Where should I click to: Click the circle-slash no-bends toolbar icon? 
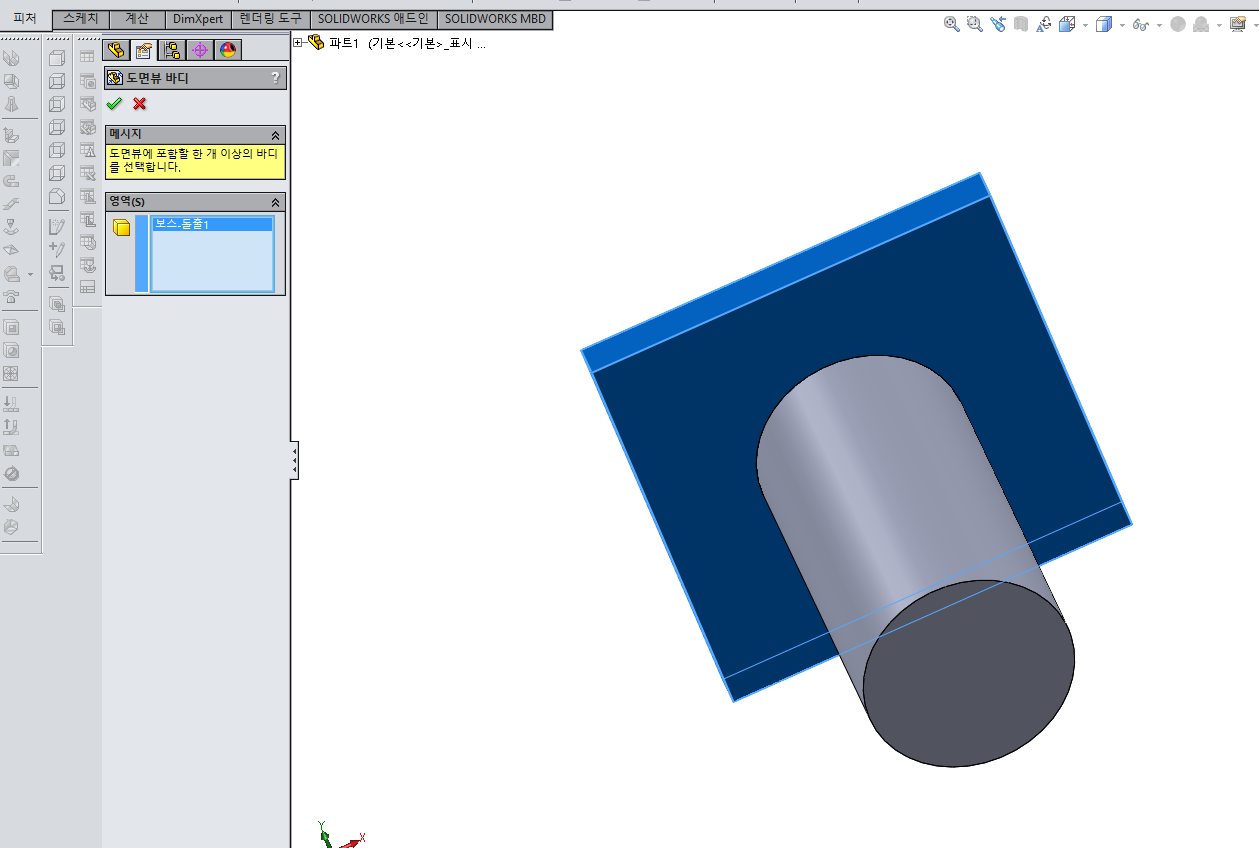point(12,473)
